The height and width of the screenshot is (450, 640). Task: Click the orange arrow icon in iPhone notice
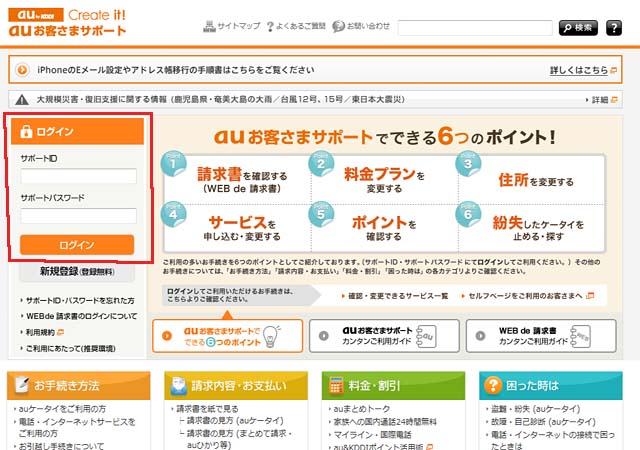(22, 70)
